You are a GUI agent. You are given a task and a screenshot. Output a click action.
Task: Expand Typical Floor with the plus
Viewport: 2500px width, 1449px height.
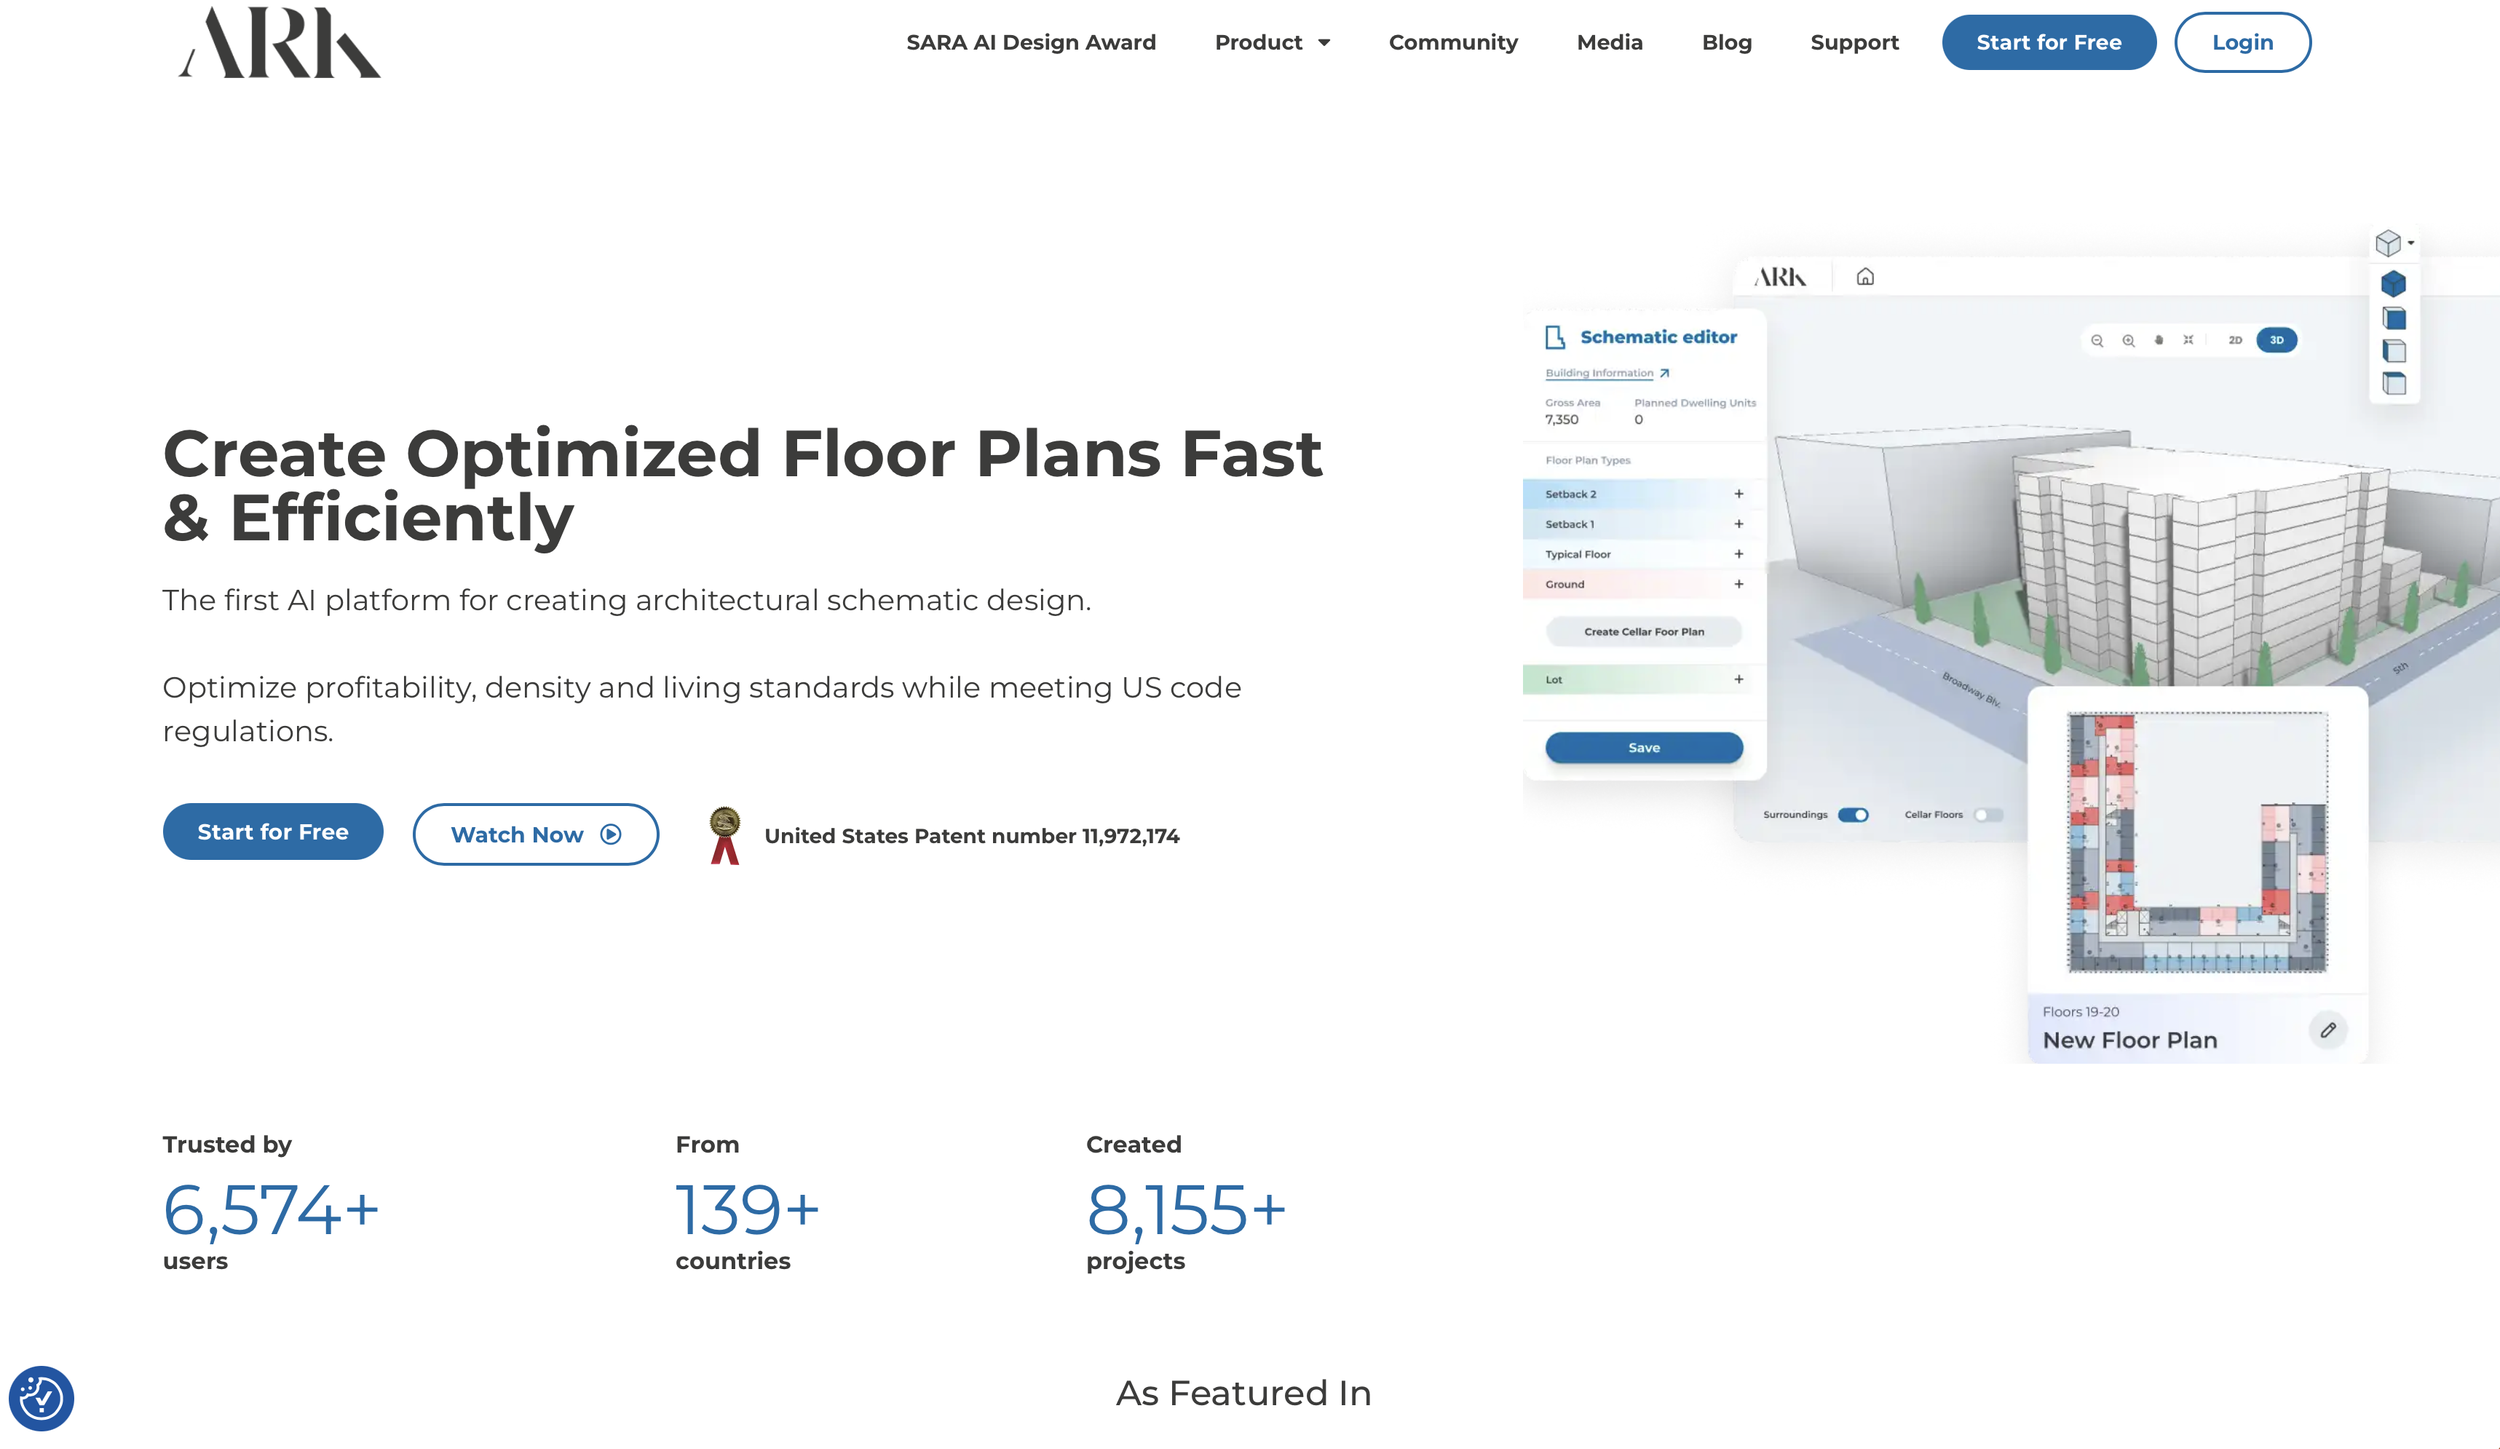(1739, 554)
